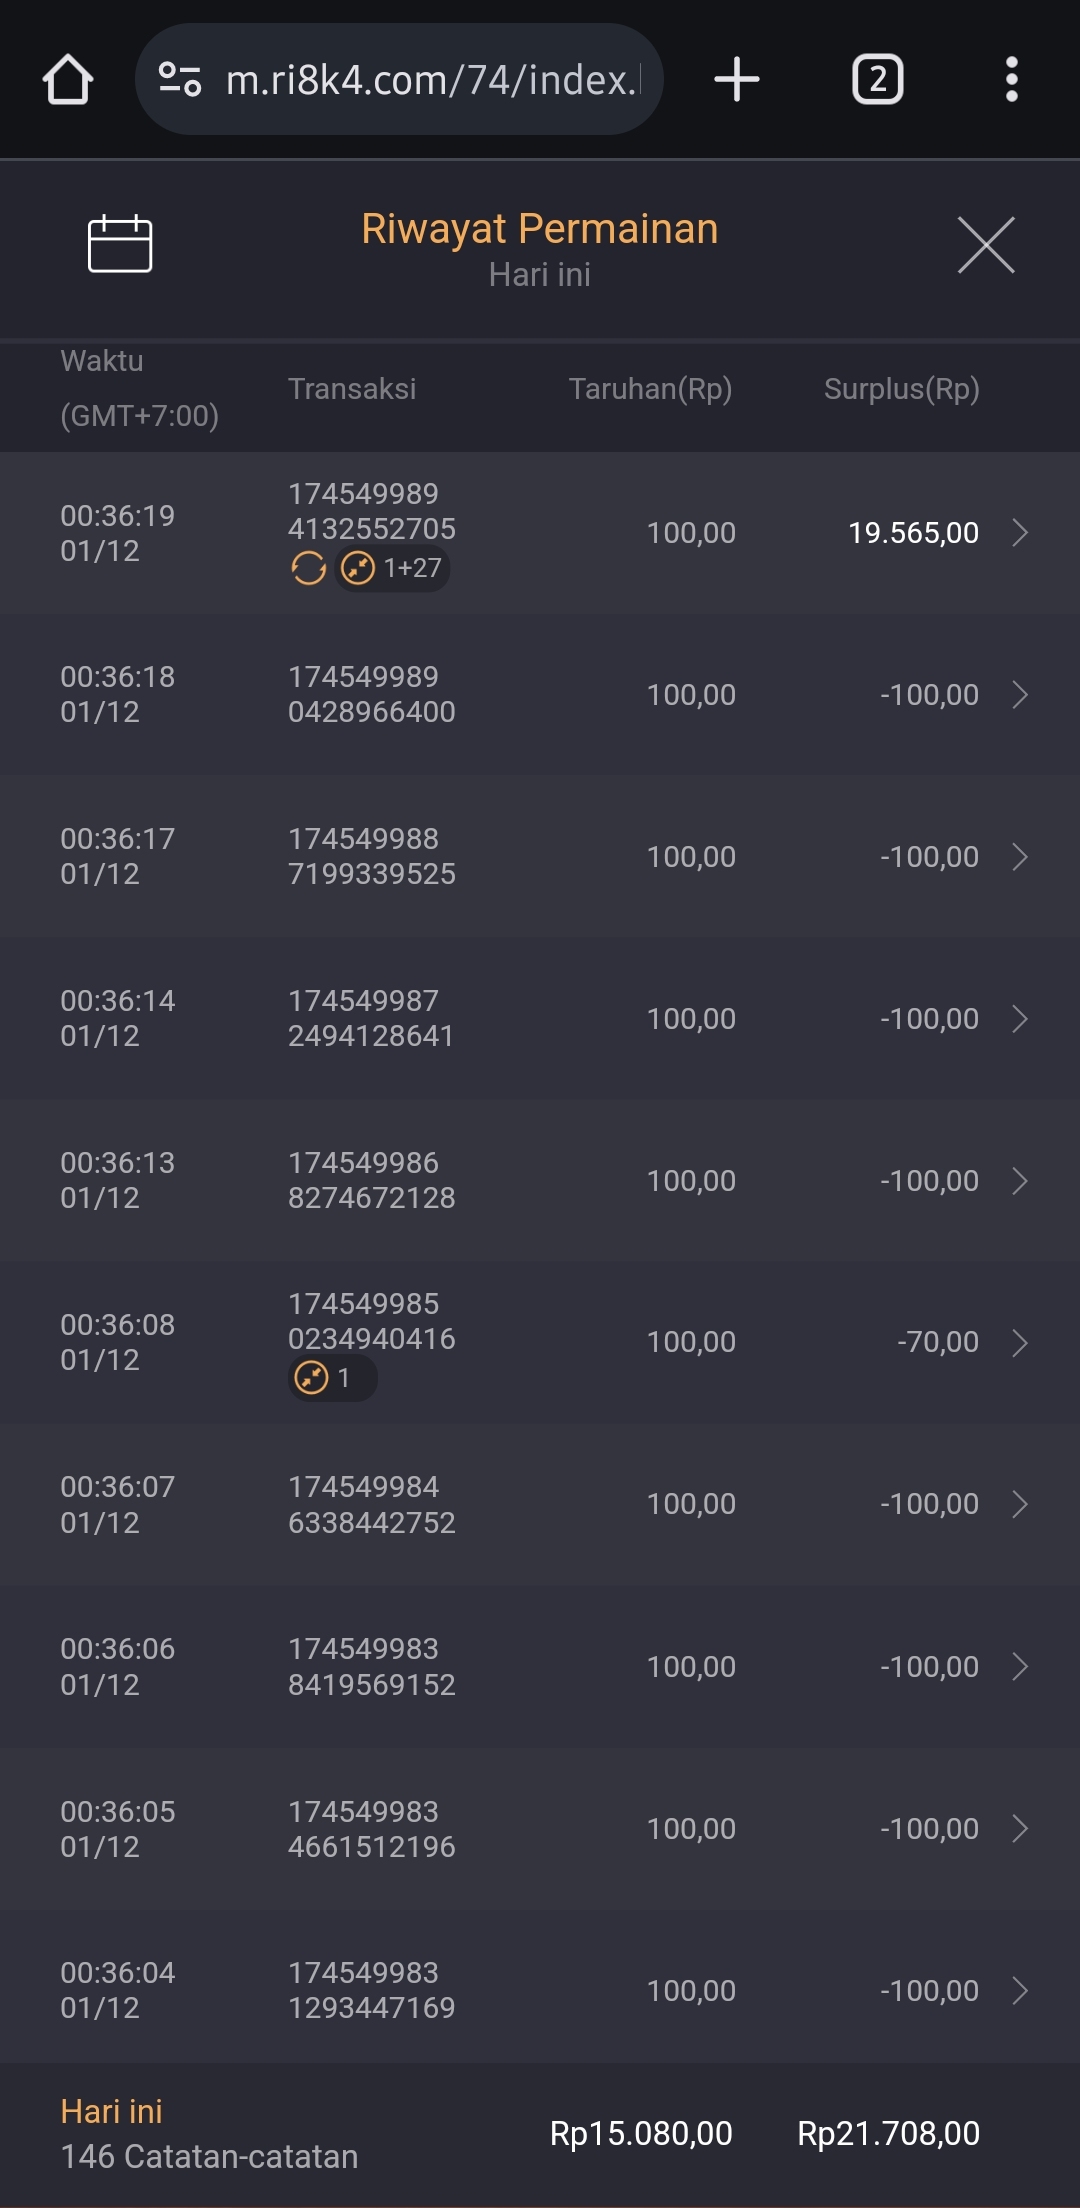Open the tab switcher showing 2 tabs

pyautogui.click(x=877, y=80)
